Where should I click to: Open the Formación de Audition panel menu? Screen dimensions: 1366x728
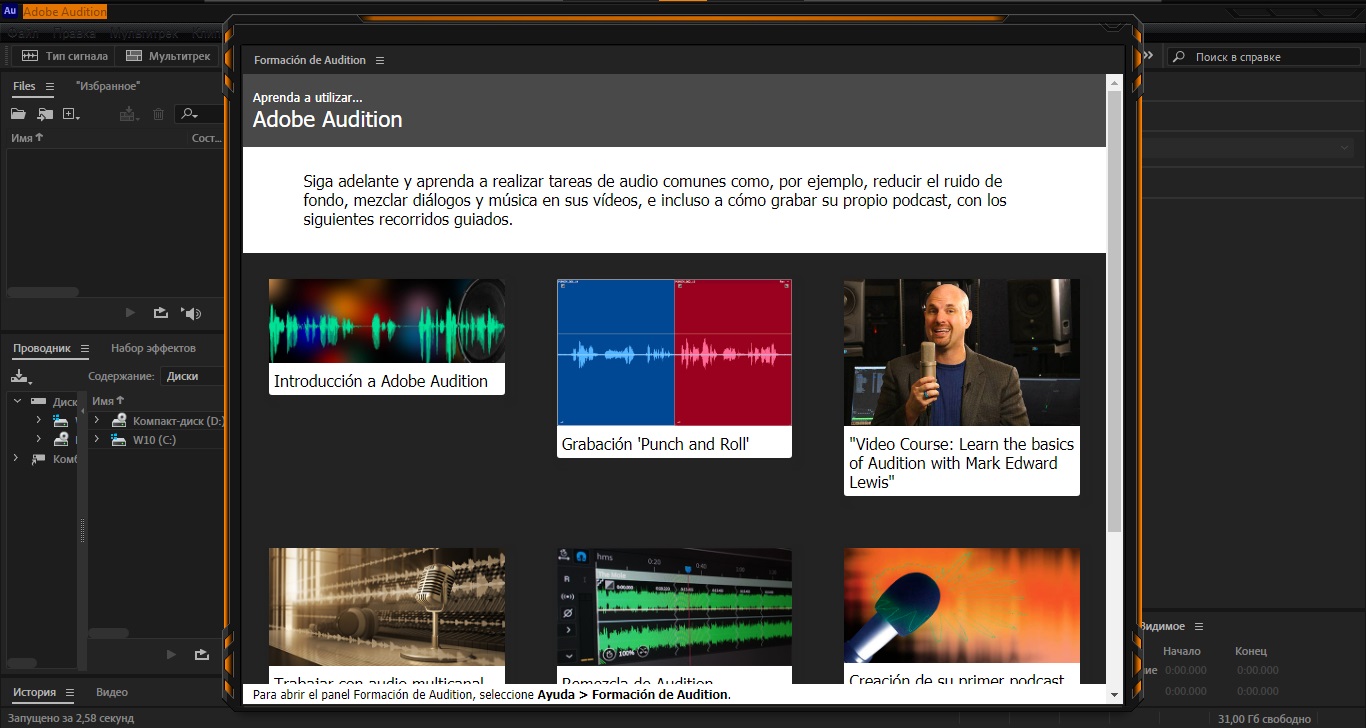tap(380, 61)
